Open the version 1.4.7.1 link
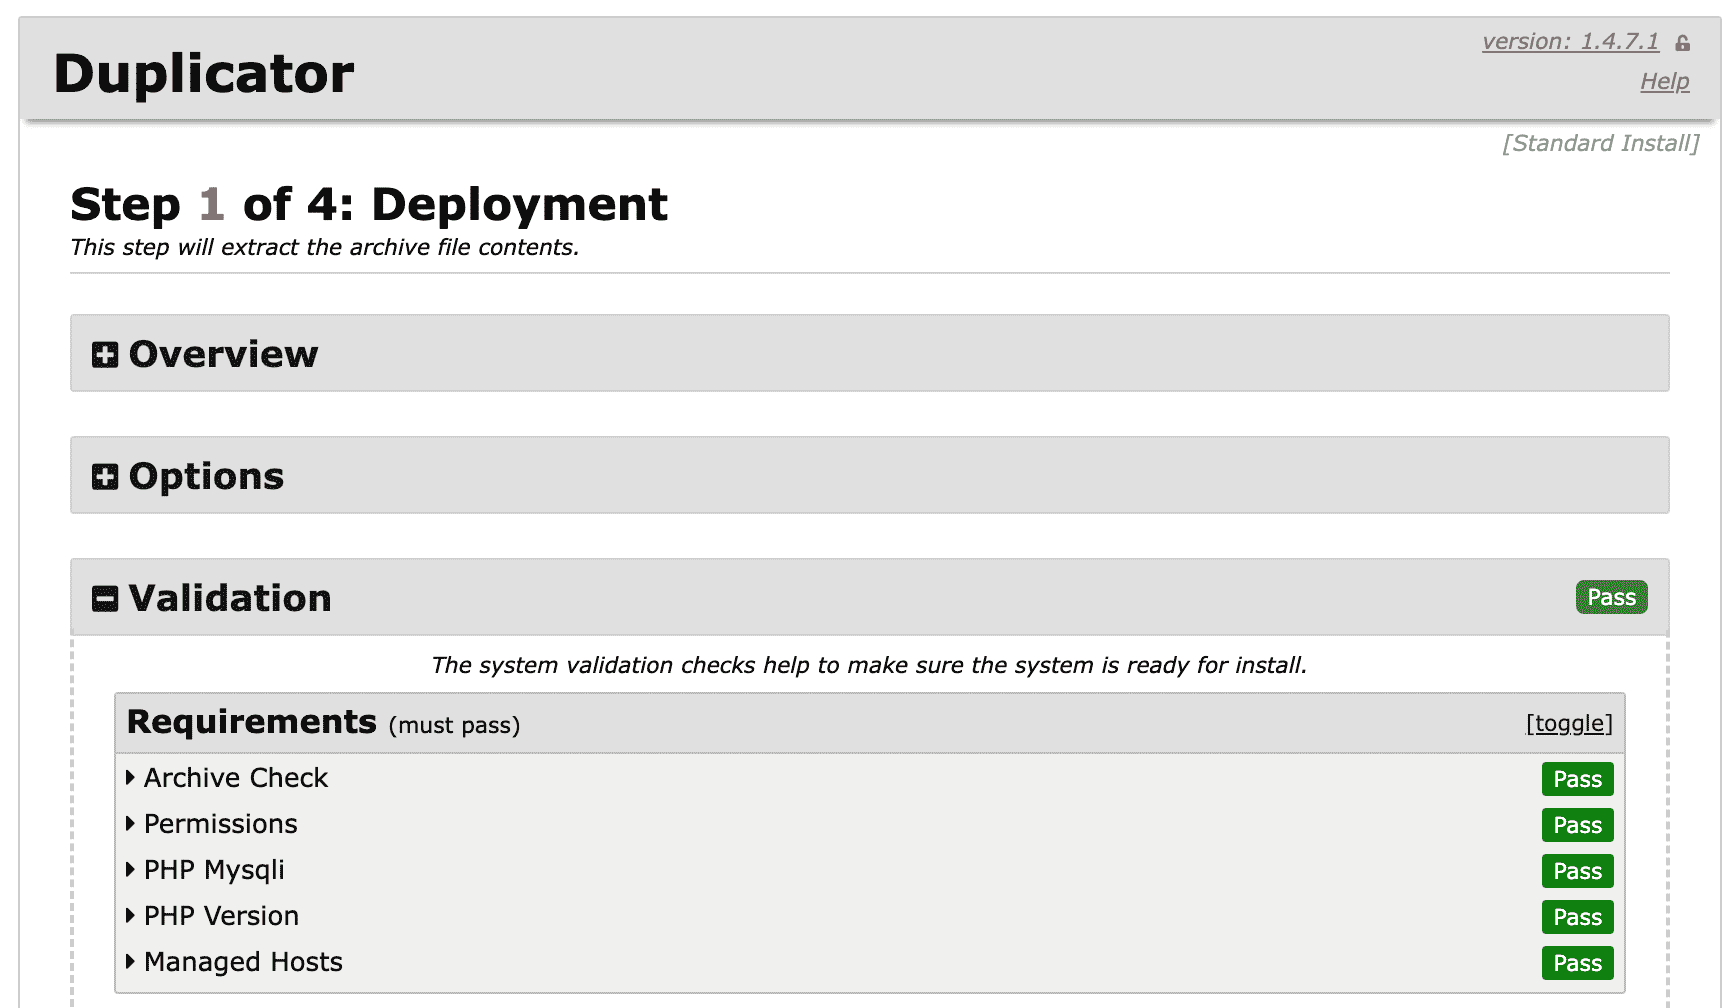 click(1570, 42)
